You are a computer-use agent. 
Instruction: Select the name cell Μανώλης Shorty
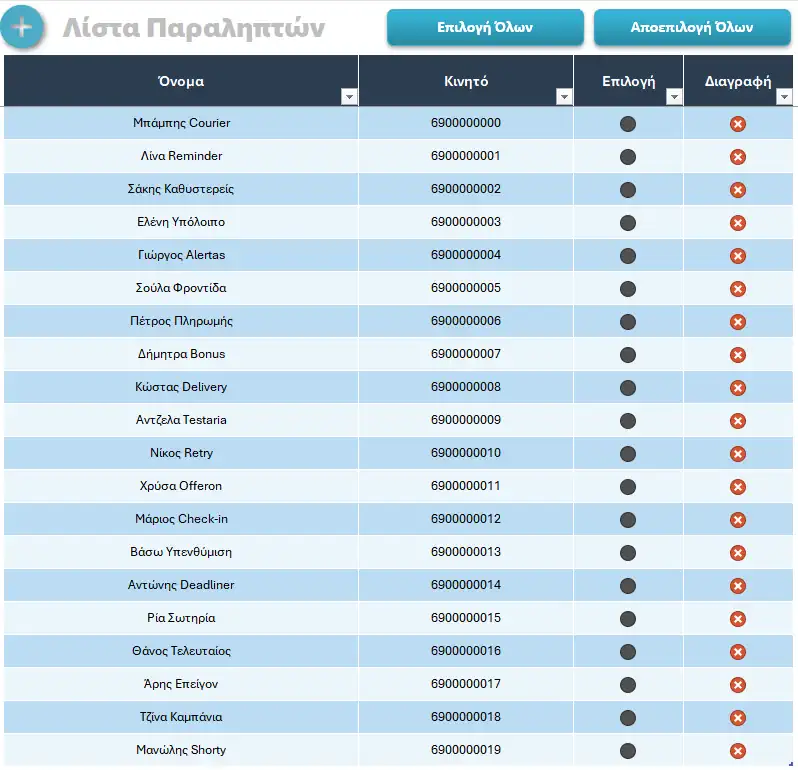coord(181,750)
